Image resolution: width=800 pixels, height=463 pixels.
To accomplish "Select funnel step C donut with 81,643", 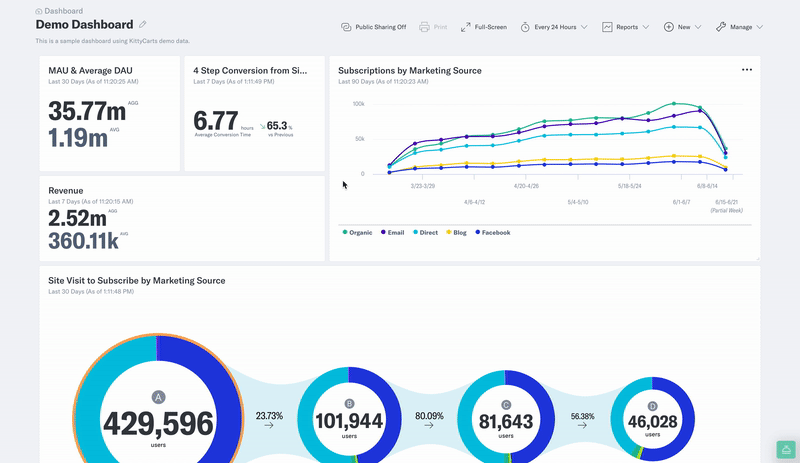I will [506, 416].
